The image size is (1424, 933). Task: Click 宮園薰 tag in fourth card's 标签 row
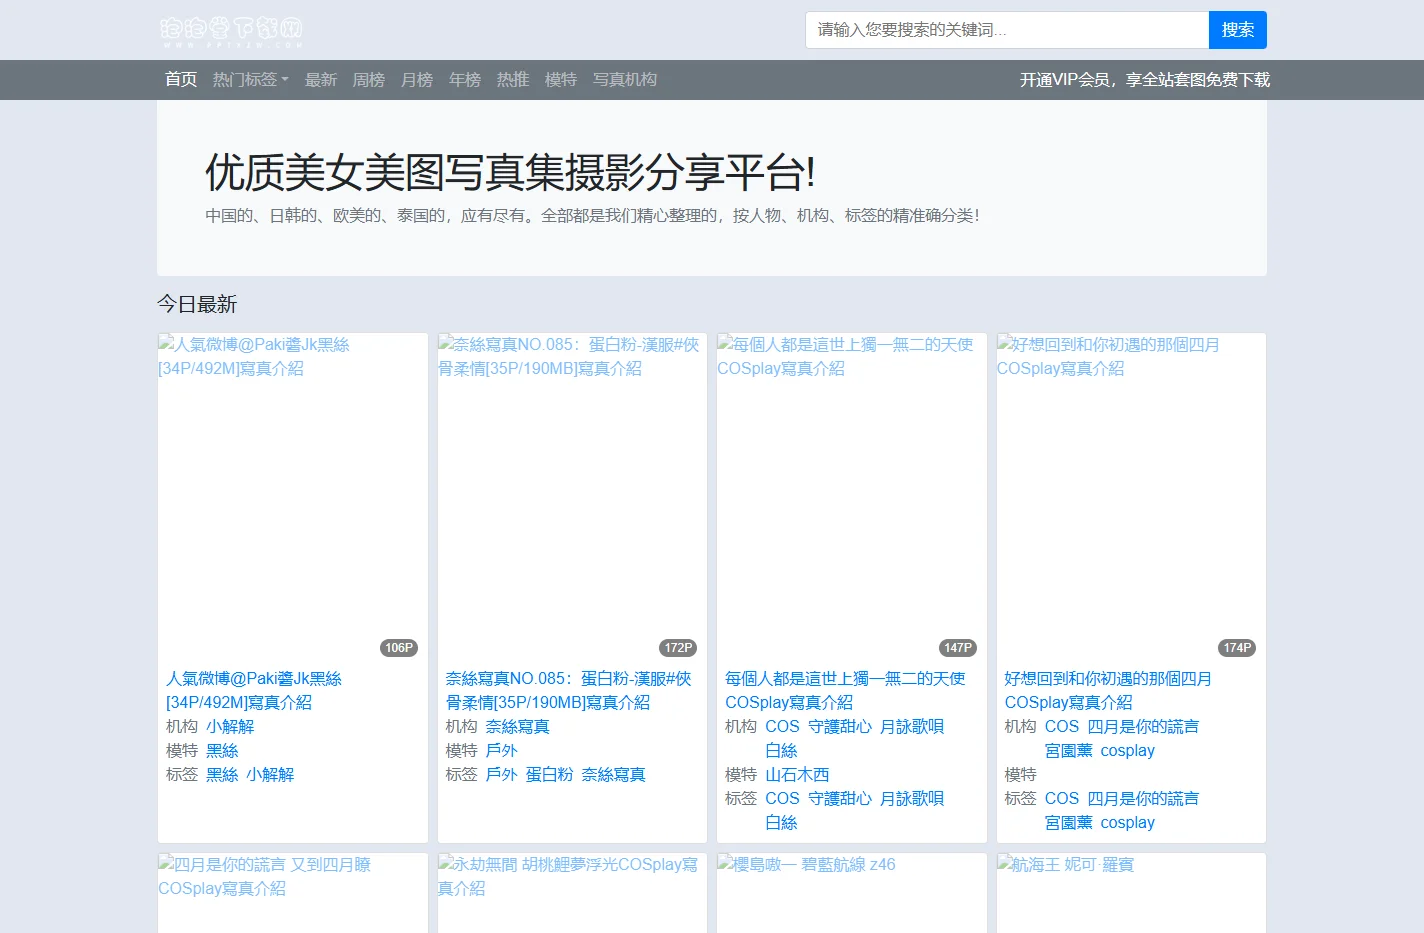[x=1069, y=823]
